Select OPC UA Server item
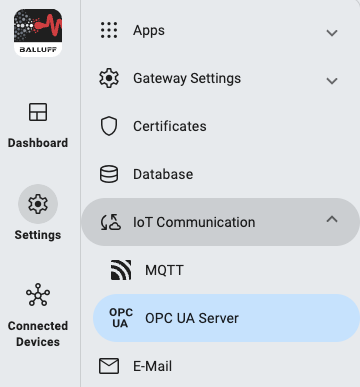 (226, 318)
